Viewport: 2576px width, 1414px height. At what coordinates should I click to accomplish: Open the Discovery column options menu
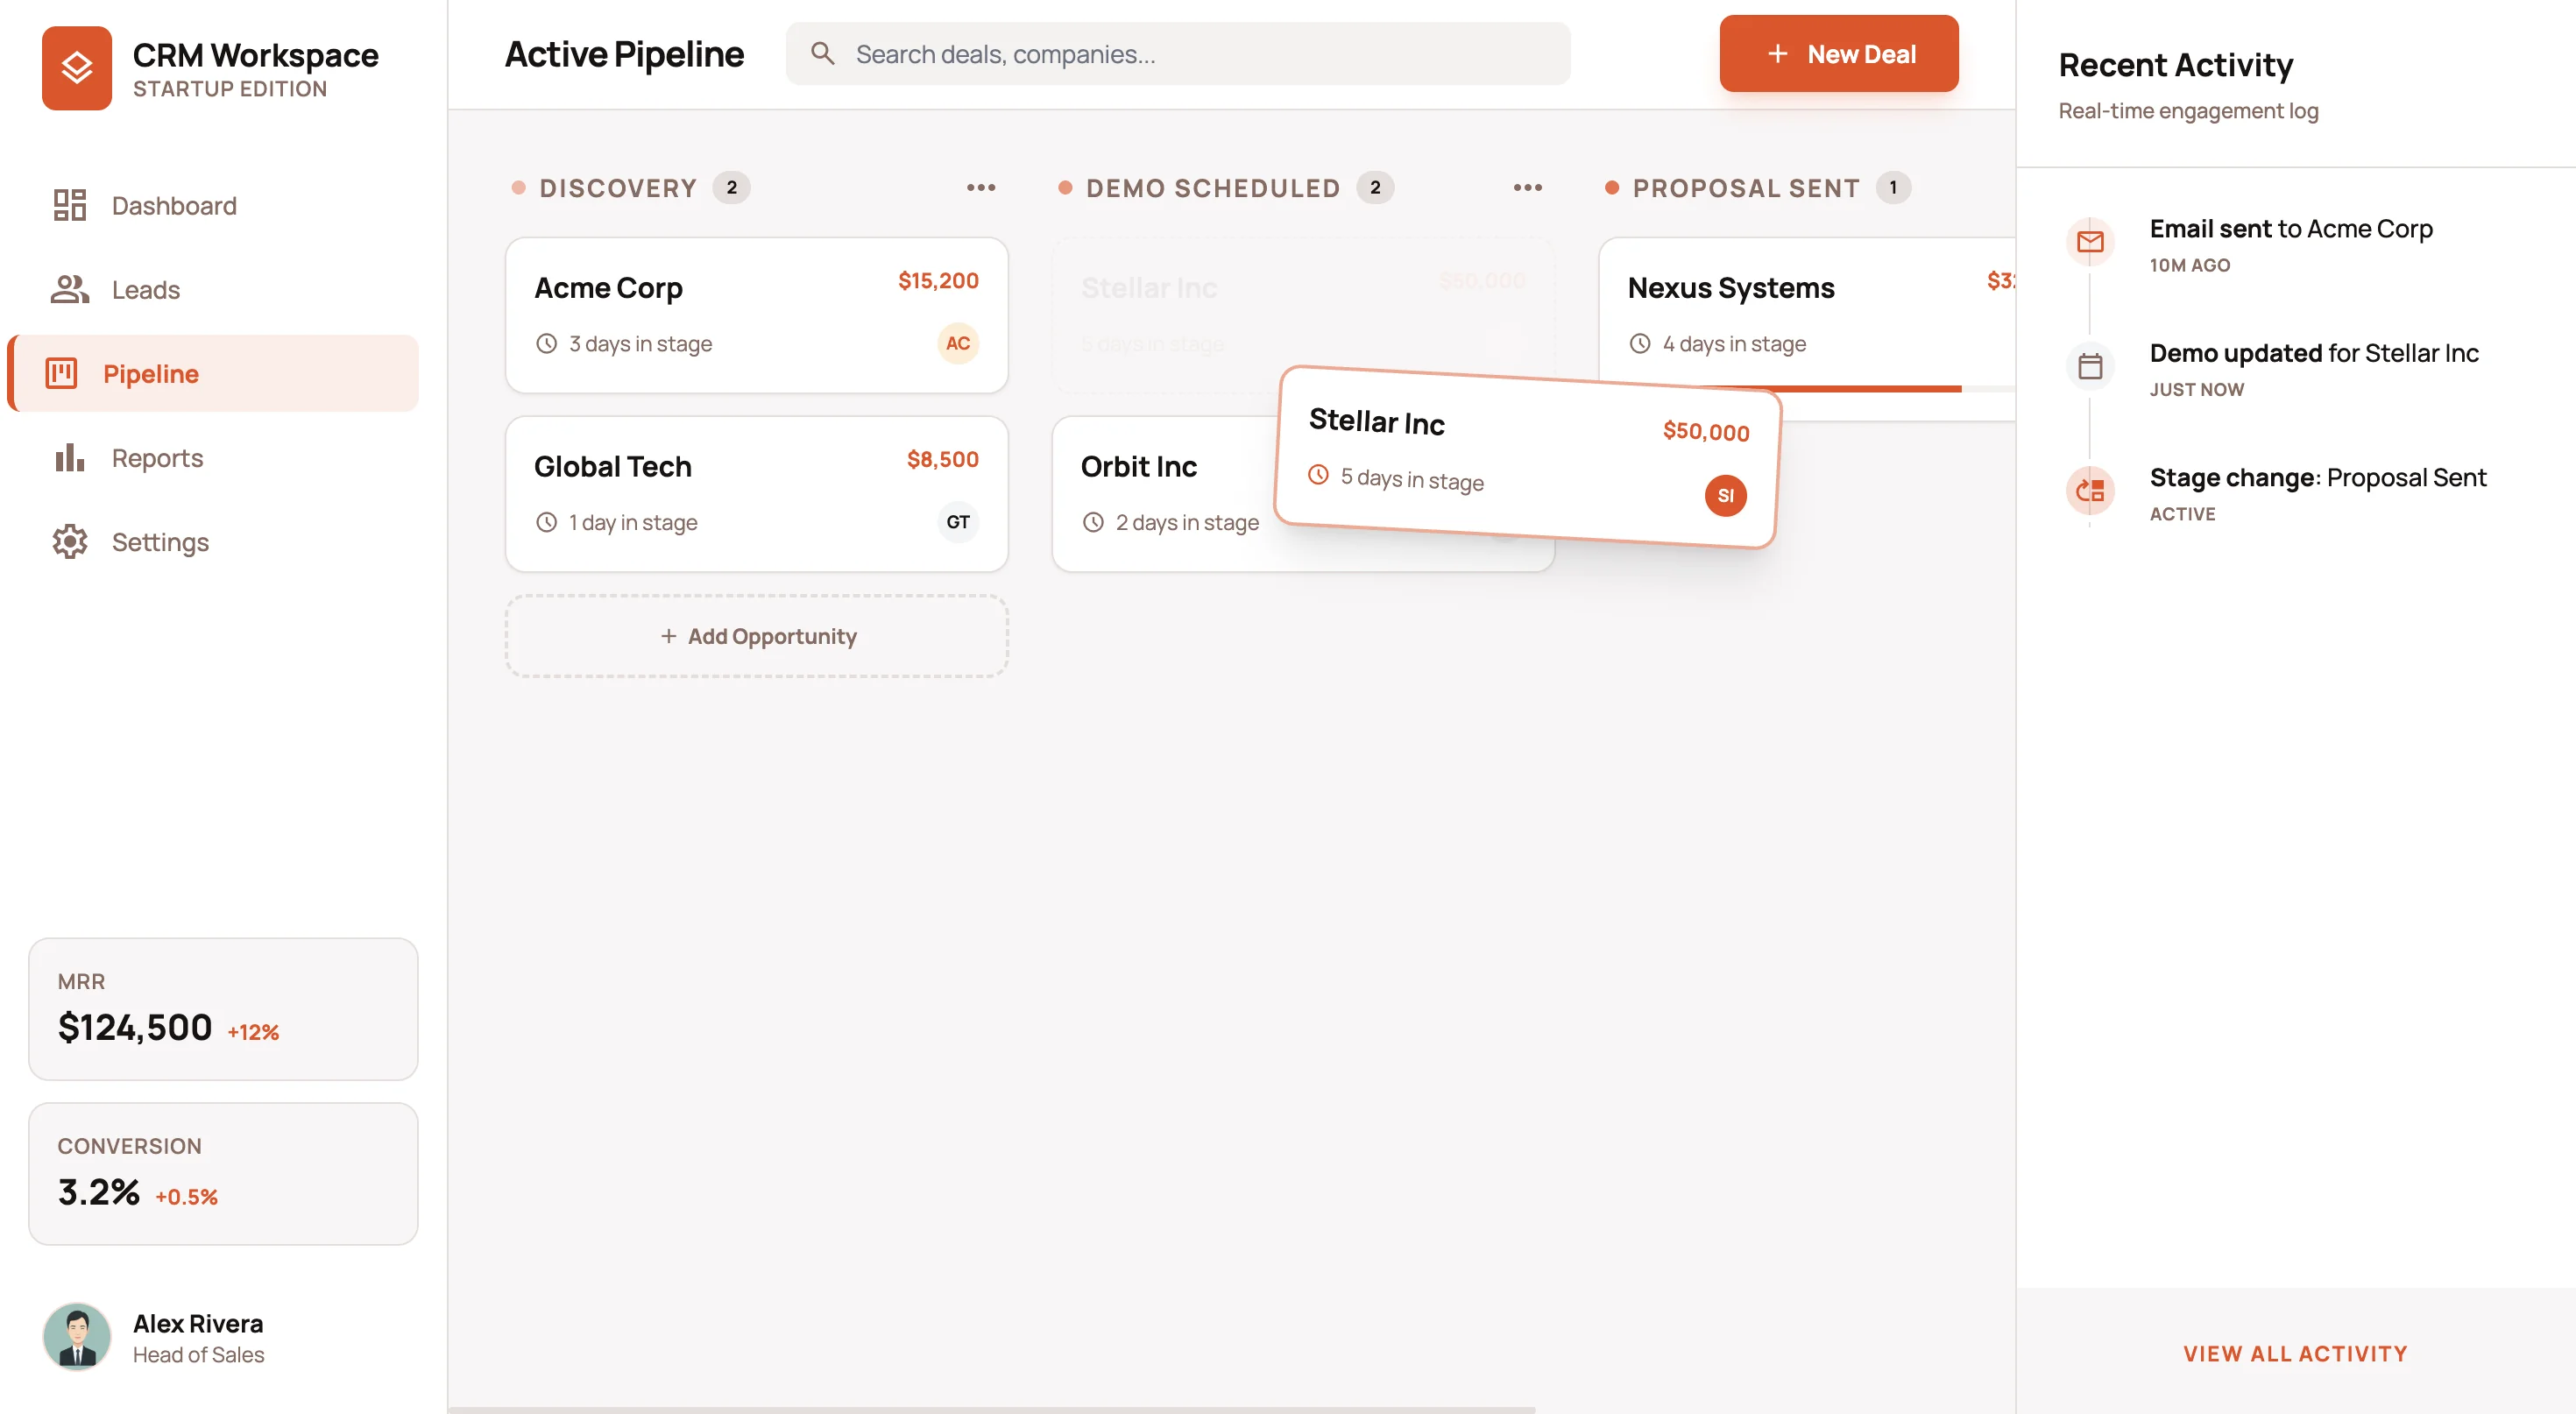click(x=981, y=187)
